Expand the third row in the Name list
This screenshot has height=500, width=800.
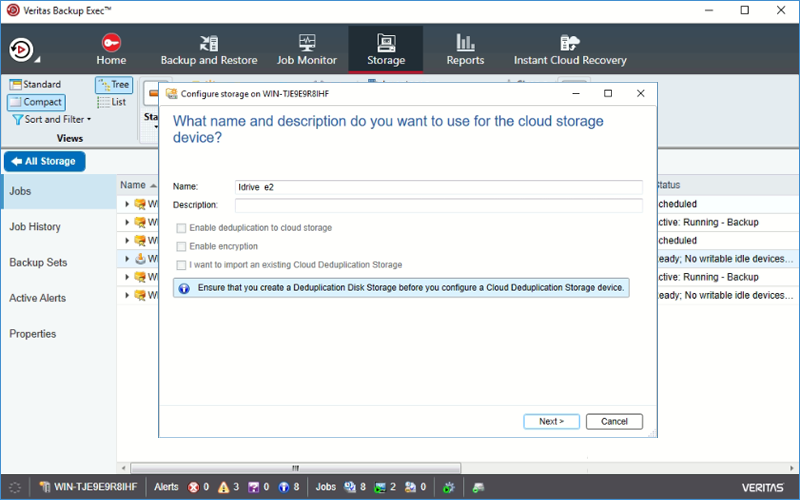(127, 240)
